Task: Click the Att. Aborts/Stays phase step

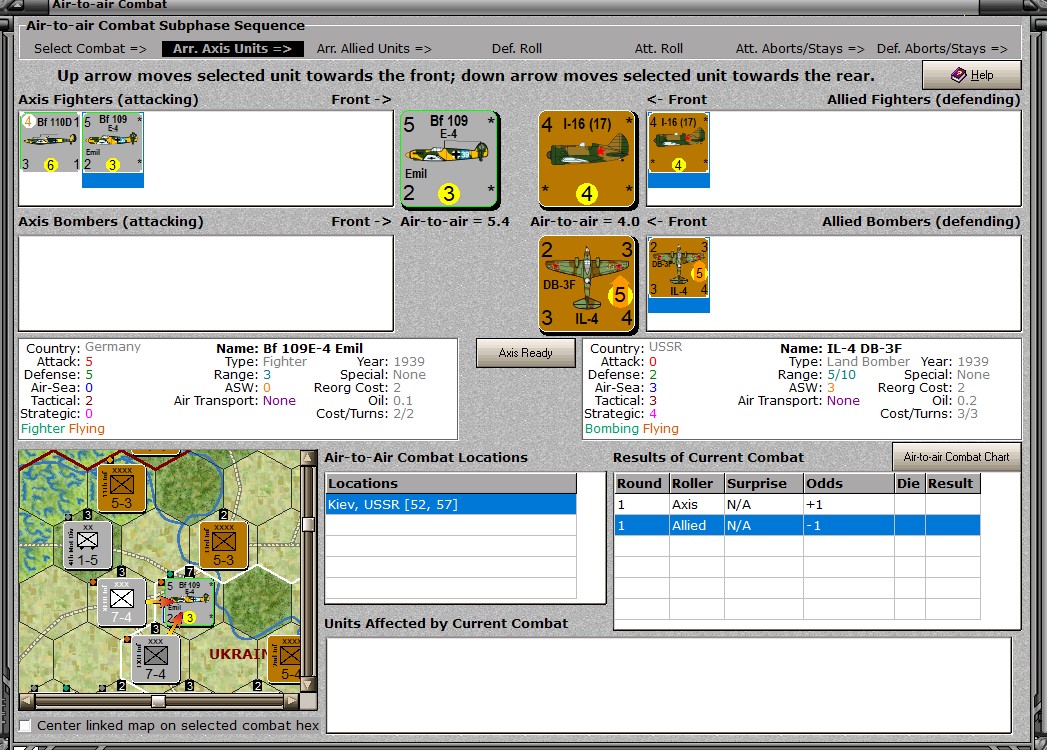Action: point(800,49)
